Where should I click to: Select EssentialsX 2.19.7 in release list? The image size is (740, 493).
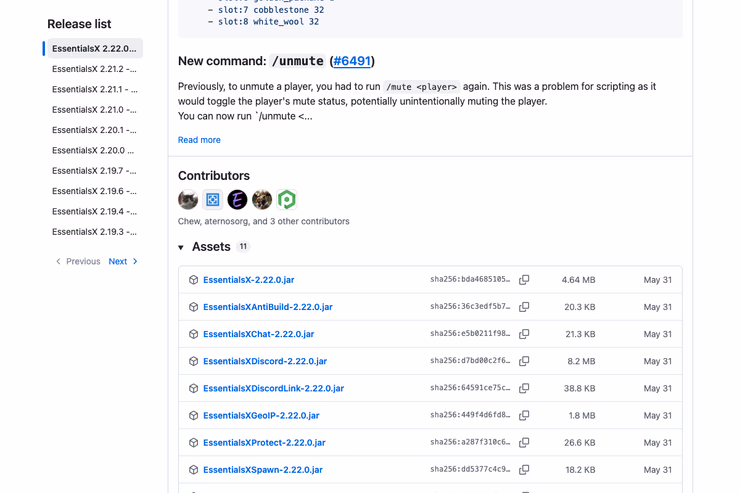coord(95,171)
